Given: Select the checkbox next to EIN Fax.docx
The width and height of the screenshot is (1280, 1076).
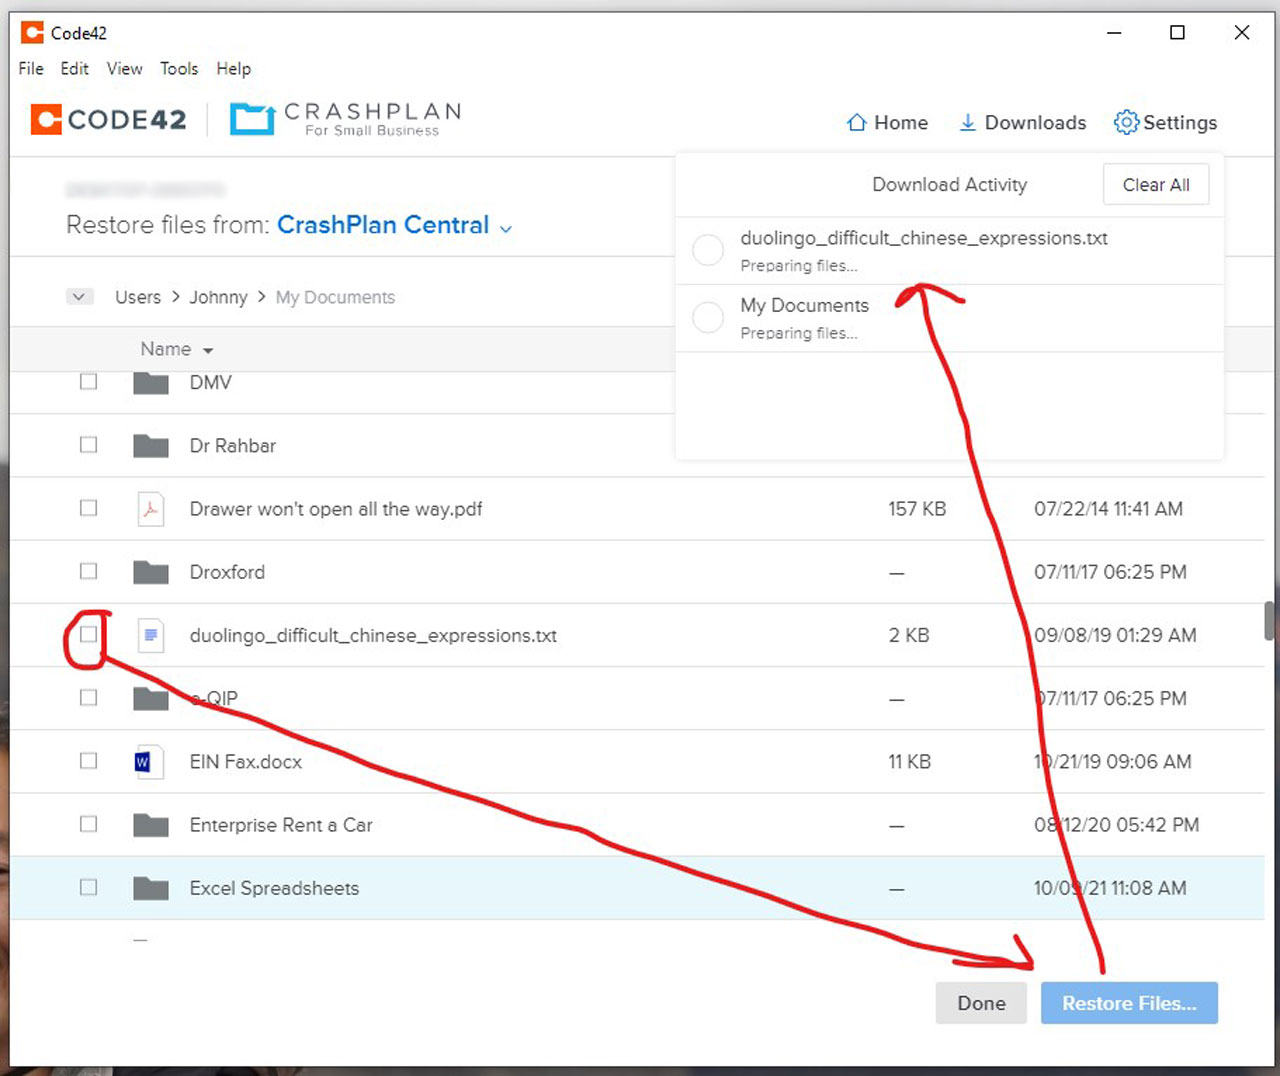Looking at the screenshot, I should 88,761.
